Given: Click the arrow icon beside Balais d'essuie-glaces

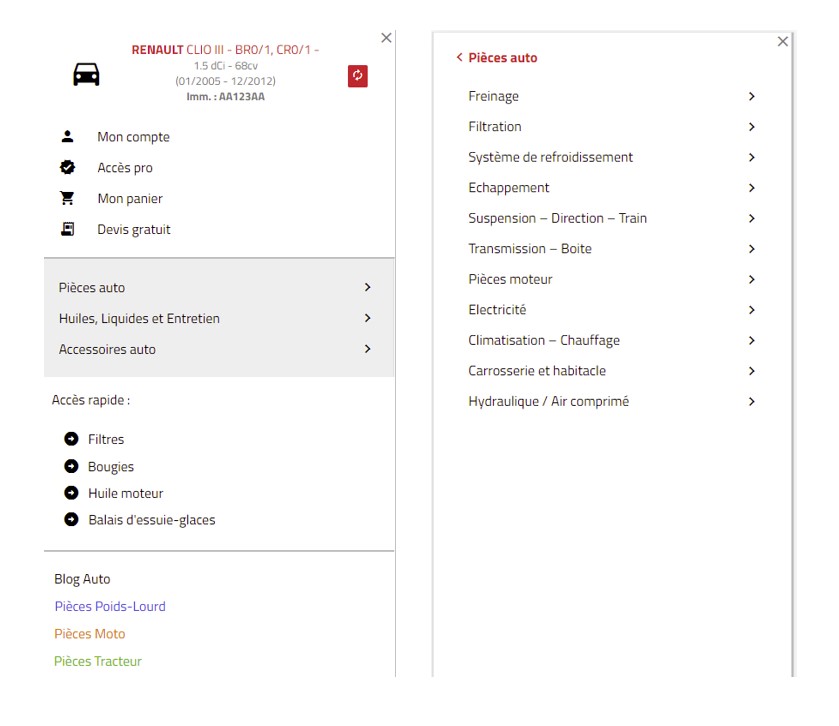Looking at the screenshot, I should tap(71, 519).
